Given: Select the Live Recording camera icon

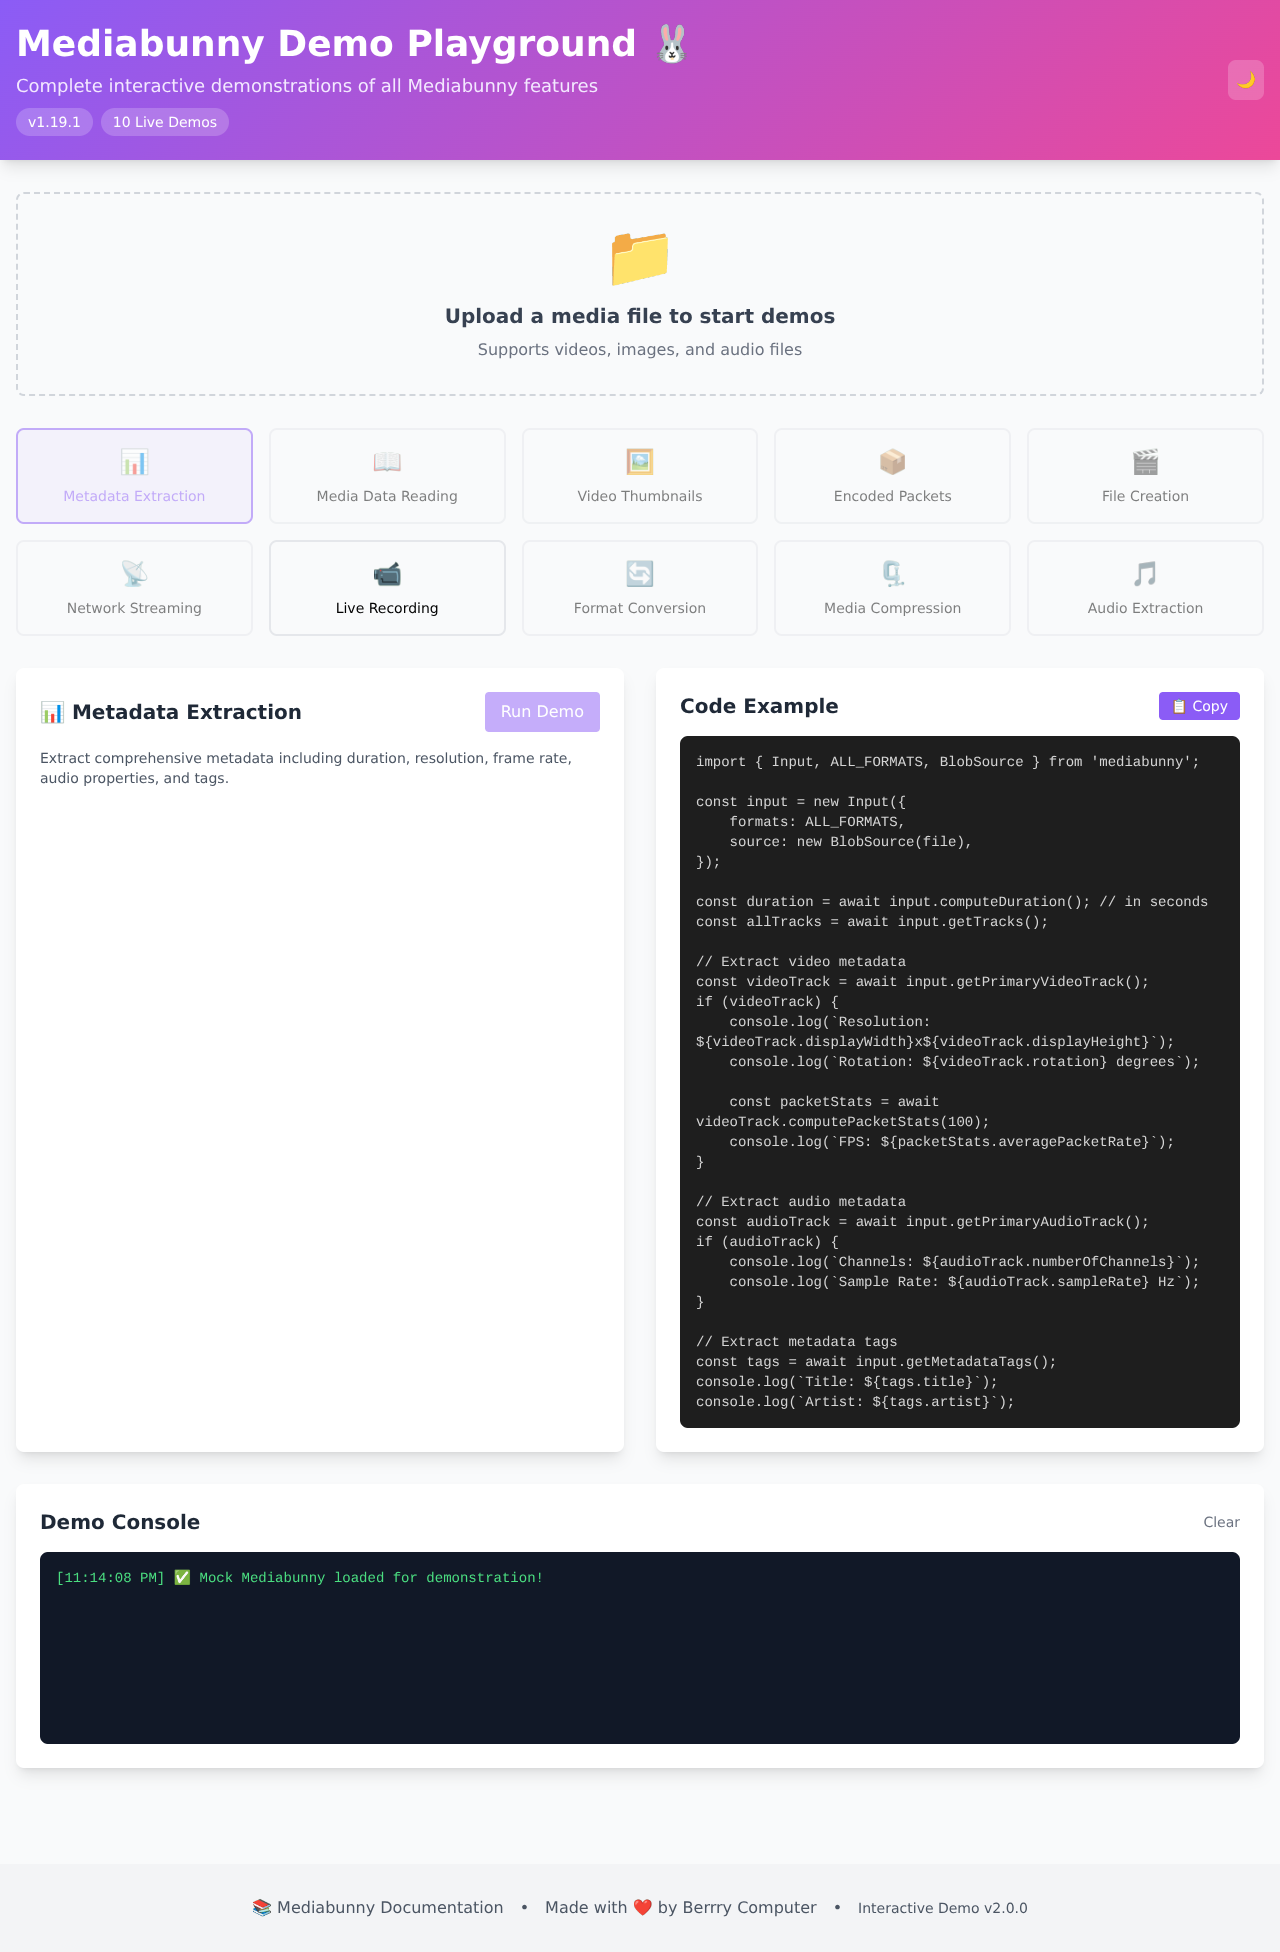Looking at the screenshot, I should pyautogui.click(x=387, y=574).
